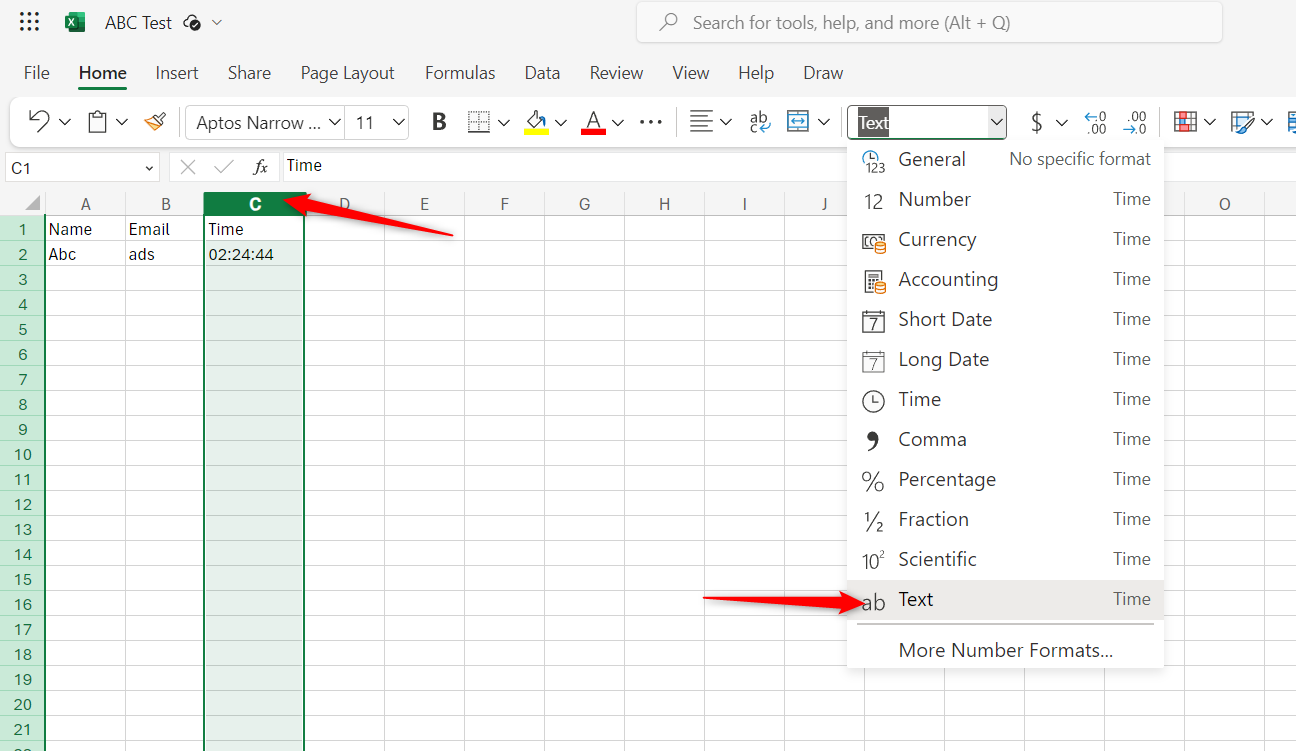Viewport: 1296px width, 751px height.
Task: Apply the yellow fill color
Action: pyautogui.click(x=537, y=122)
